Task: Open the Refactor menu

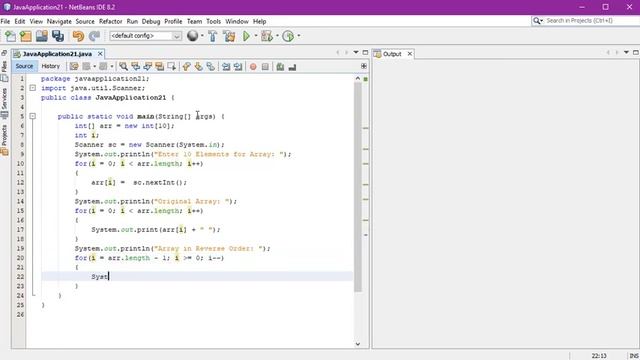Action: 110,21
